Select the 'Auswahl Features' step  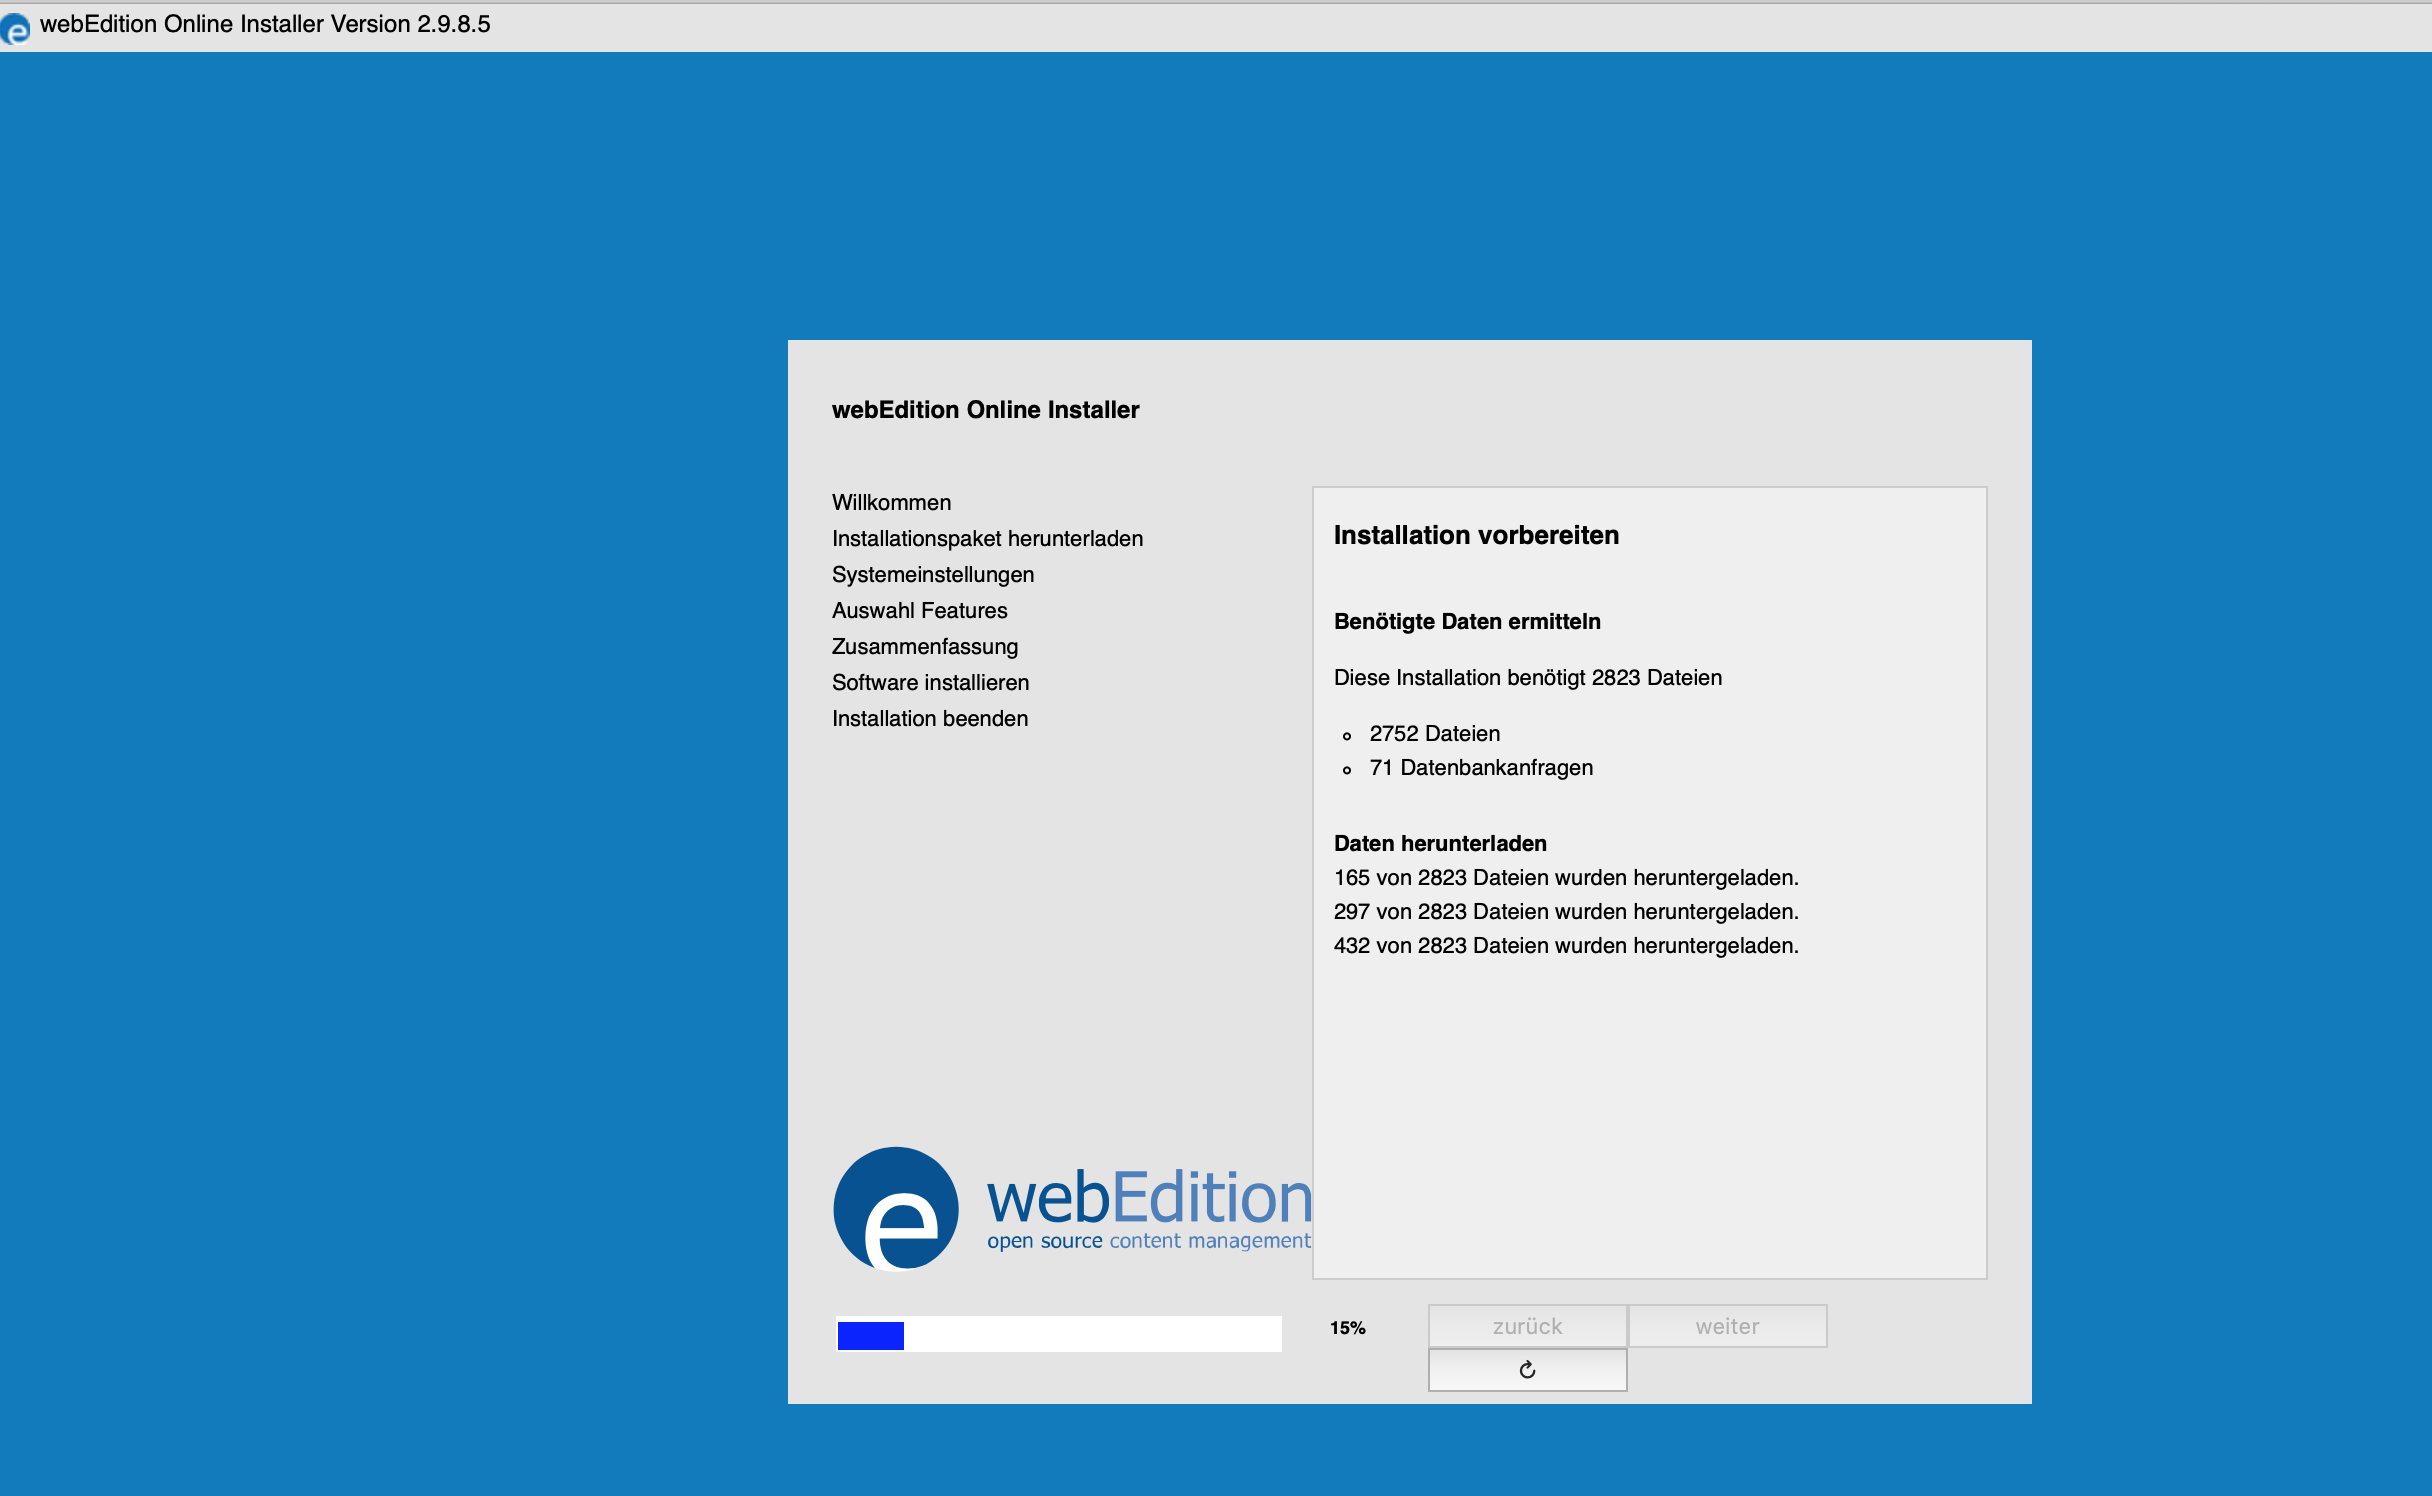(x=919, y=610)
